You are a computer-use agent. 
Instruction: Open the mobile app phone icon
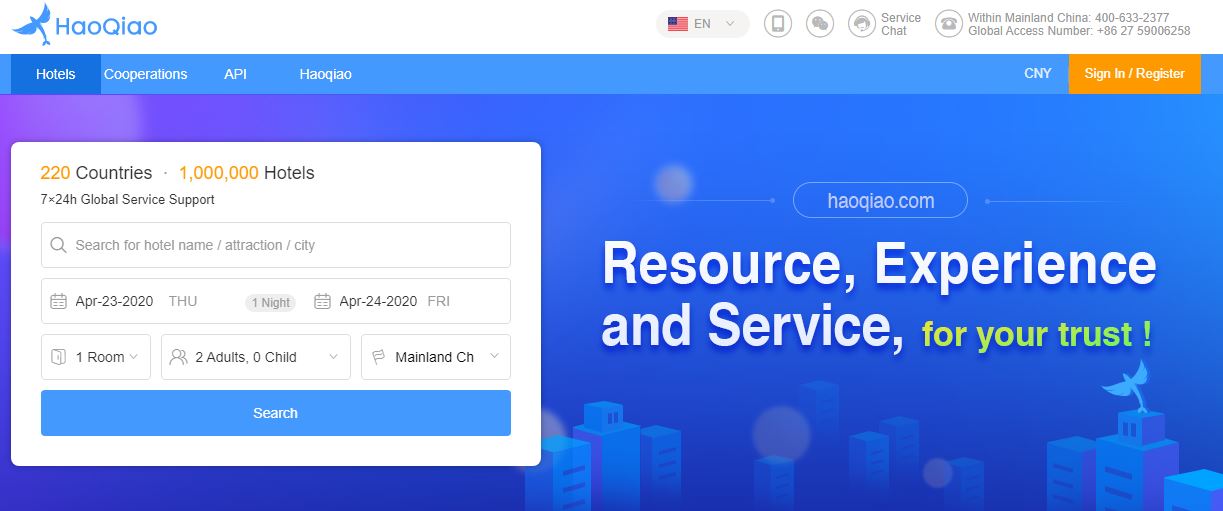[778, 24]
